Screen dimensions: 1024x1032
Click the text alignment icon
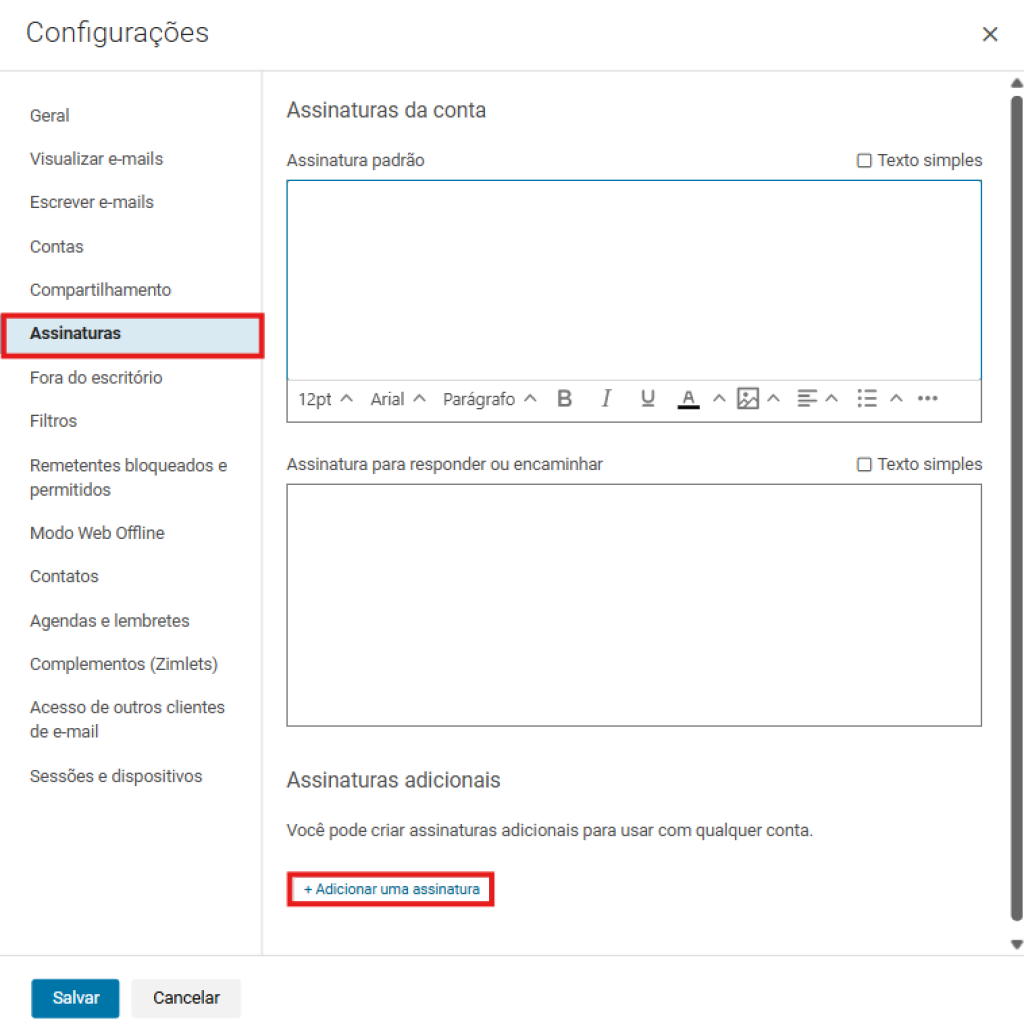[807, 399]
